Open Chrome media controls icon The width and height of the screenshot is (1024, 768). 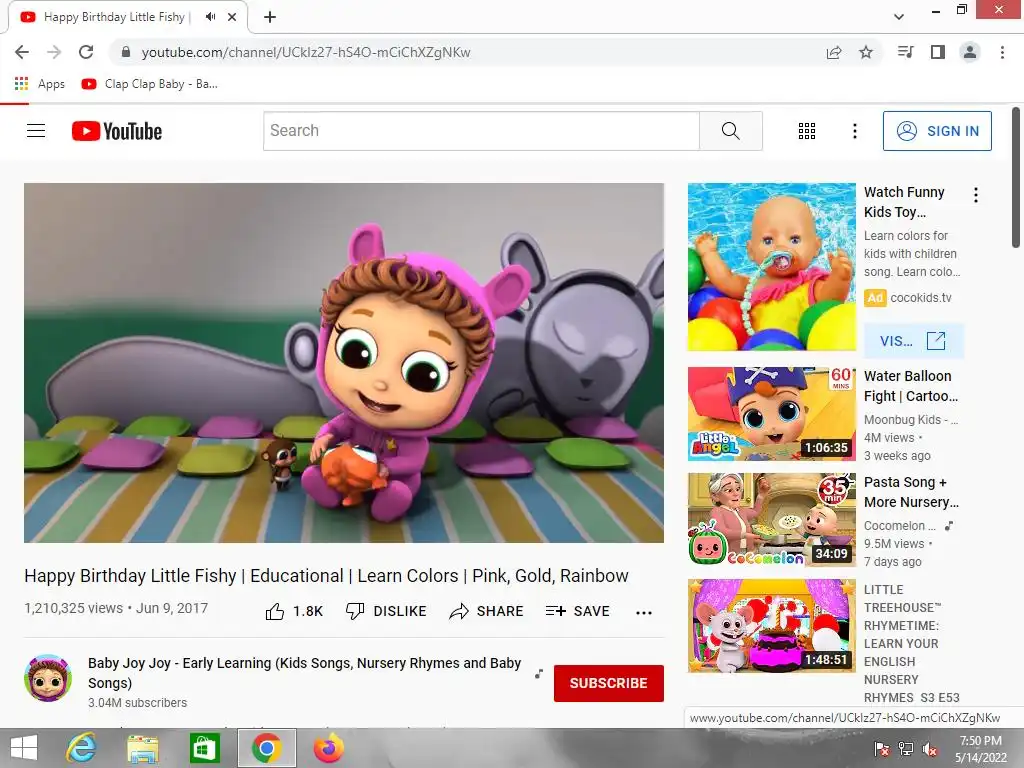(x=906, y=52)
